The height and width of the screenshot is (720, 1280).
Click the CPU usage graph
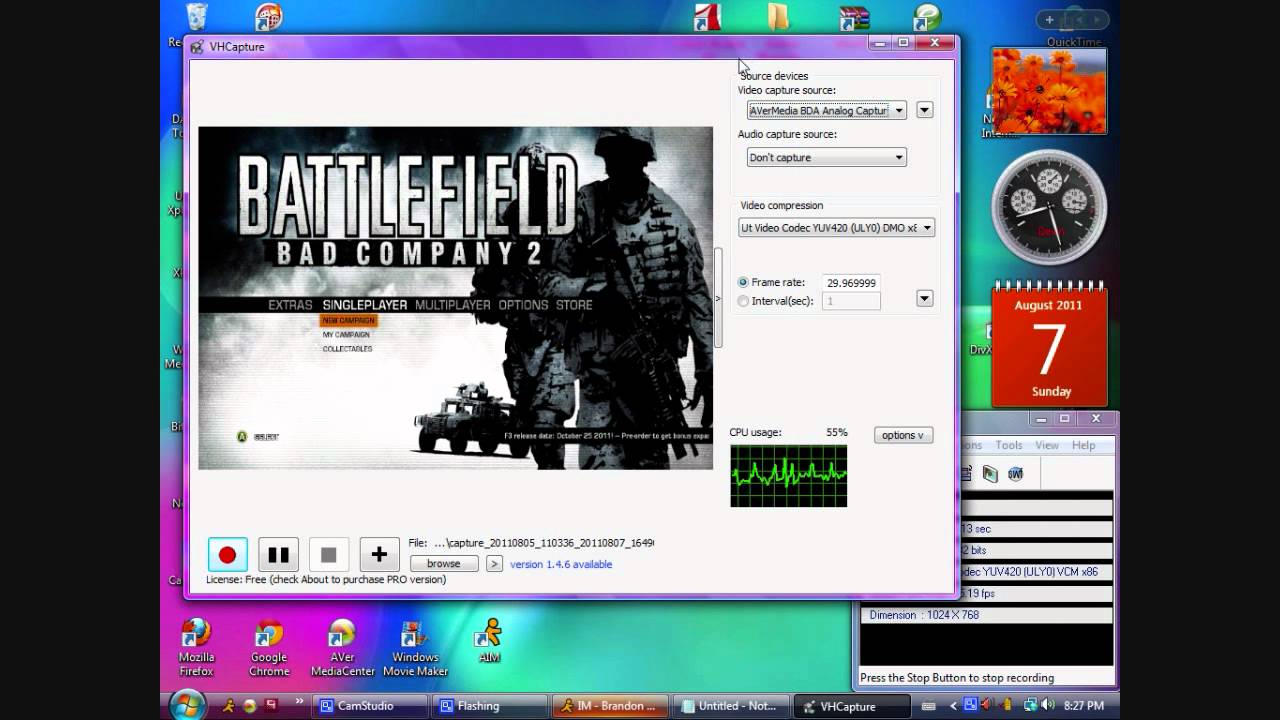coord(789,476)
